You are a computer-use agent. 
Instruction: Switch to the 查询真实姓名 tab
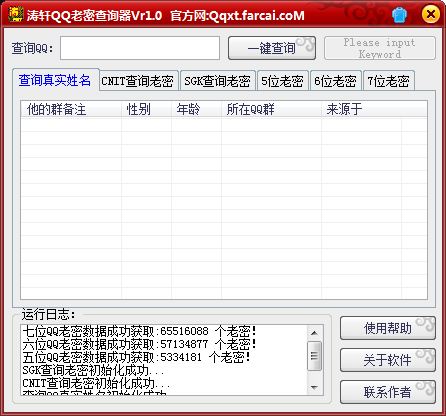coord(55,80)
